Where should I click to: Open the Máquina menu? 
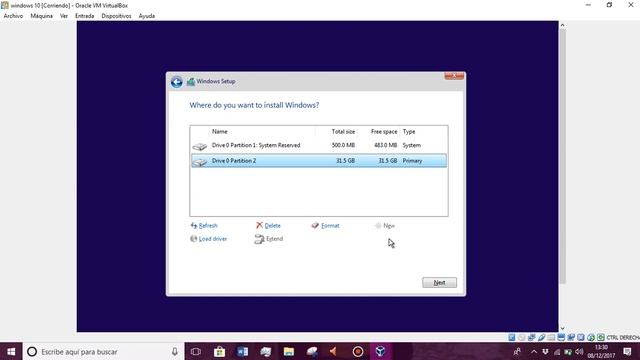tap(42, 16)
